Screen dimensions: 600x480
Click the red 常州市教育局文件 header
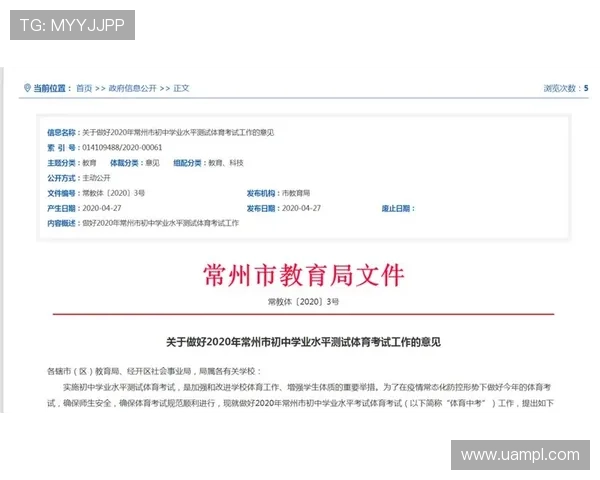tap(303, 275)
